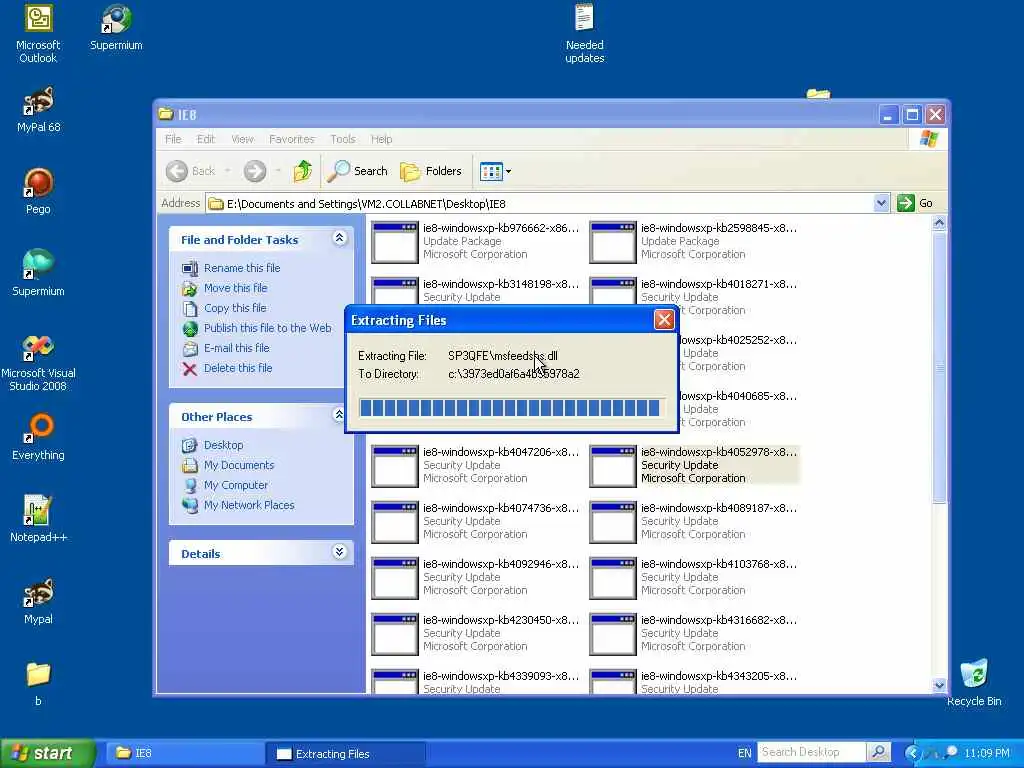Open the Needed updates text file
The image size is (1024, 768).
[x=584, y=34]
